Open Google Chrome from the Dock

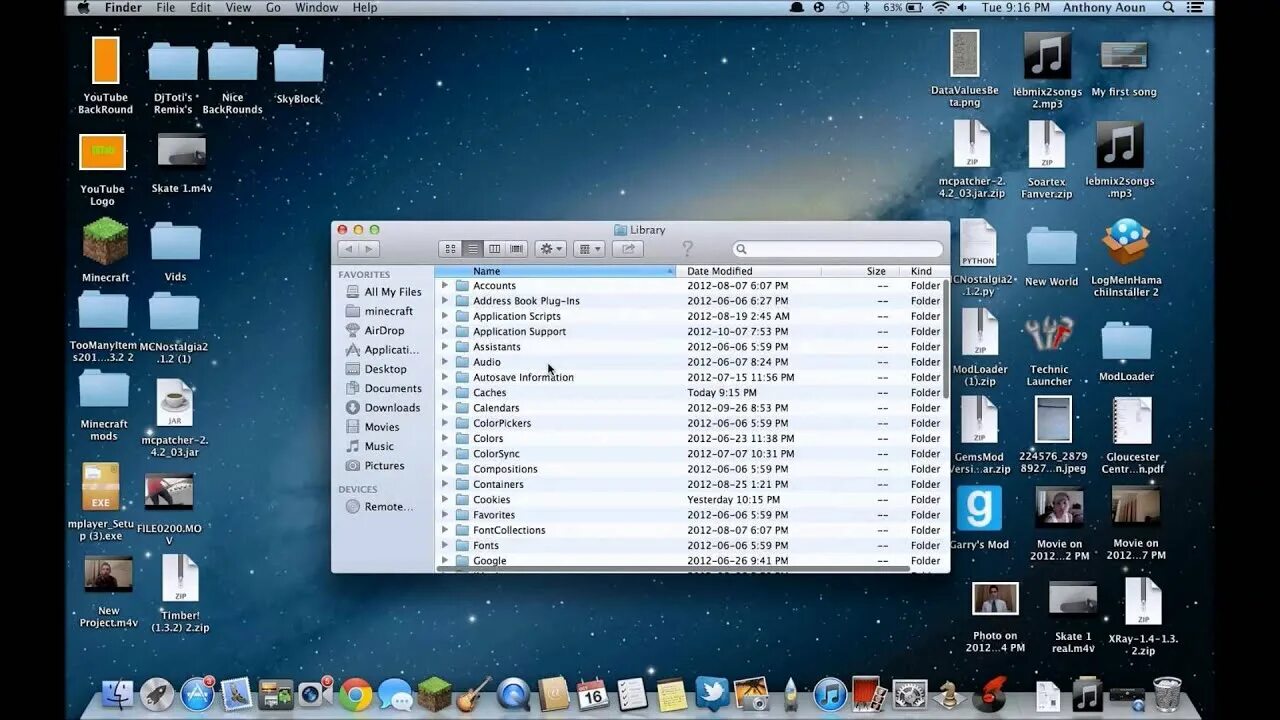(x=356, y=693)
